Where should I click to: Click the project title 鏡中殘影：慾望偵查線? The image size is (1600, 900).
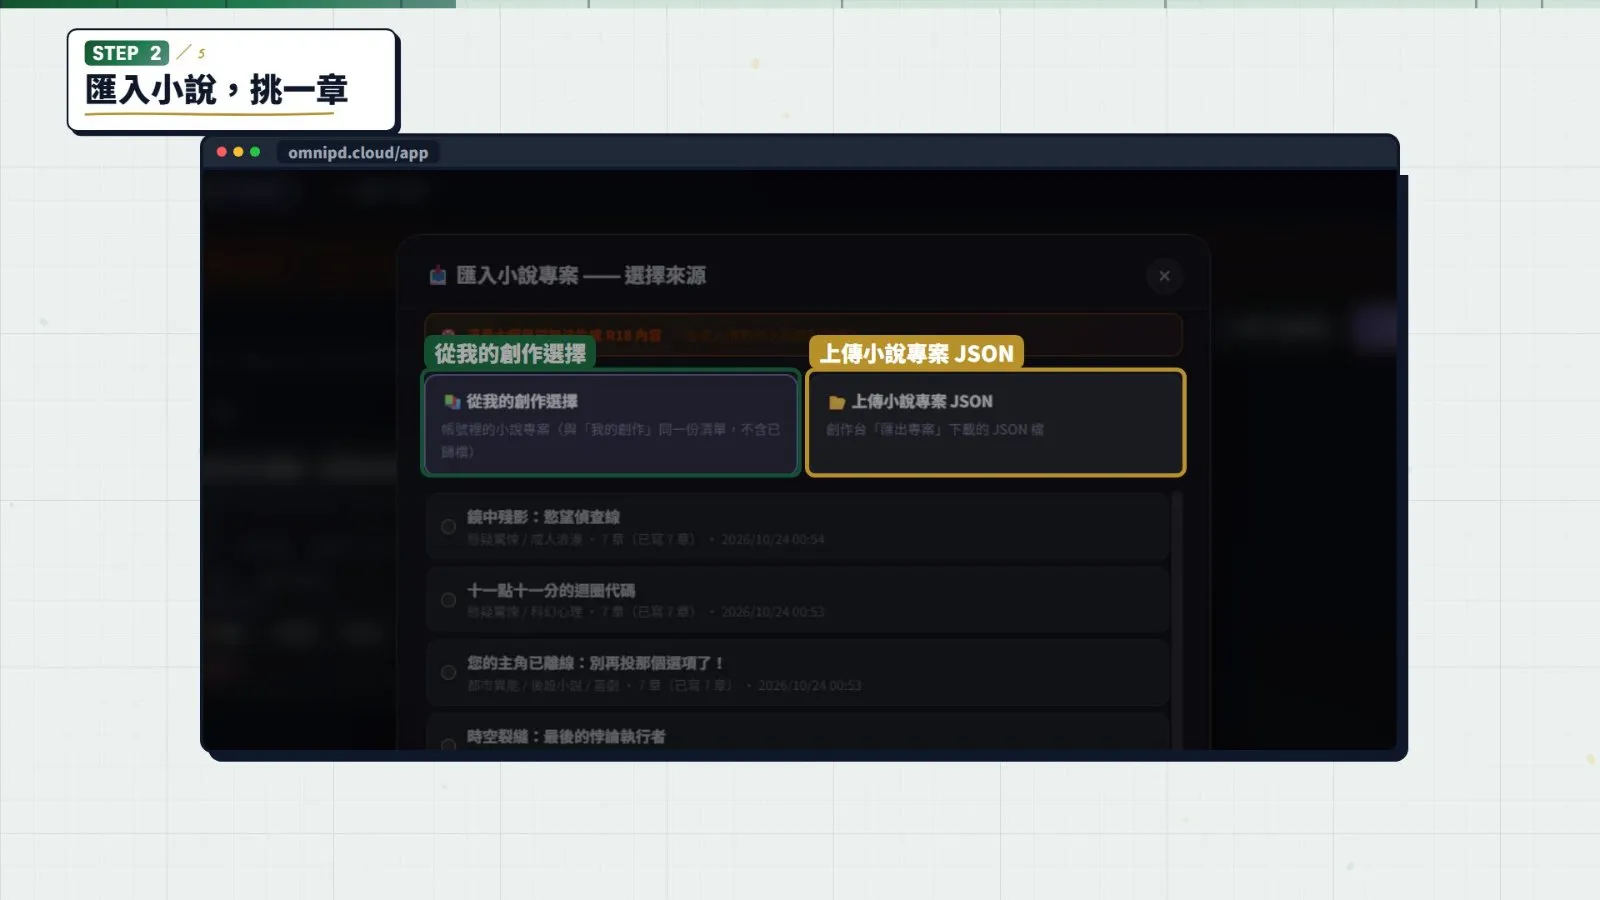click(x=543, y=517)
